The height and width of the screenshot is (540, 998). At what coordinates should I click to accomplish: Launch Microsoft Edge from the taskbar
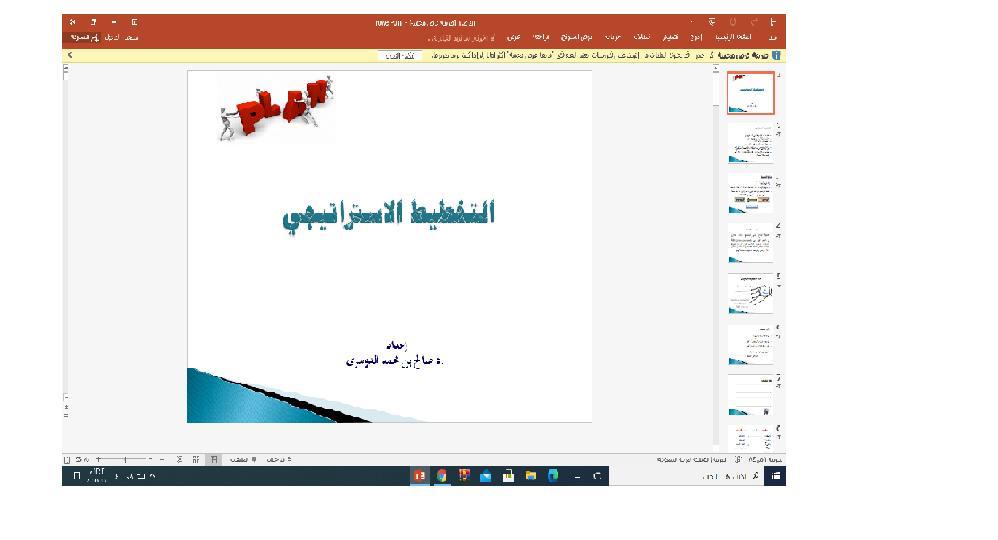click(x=553, y=476)
